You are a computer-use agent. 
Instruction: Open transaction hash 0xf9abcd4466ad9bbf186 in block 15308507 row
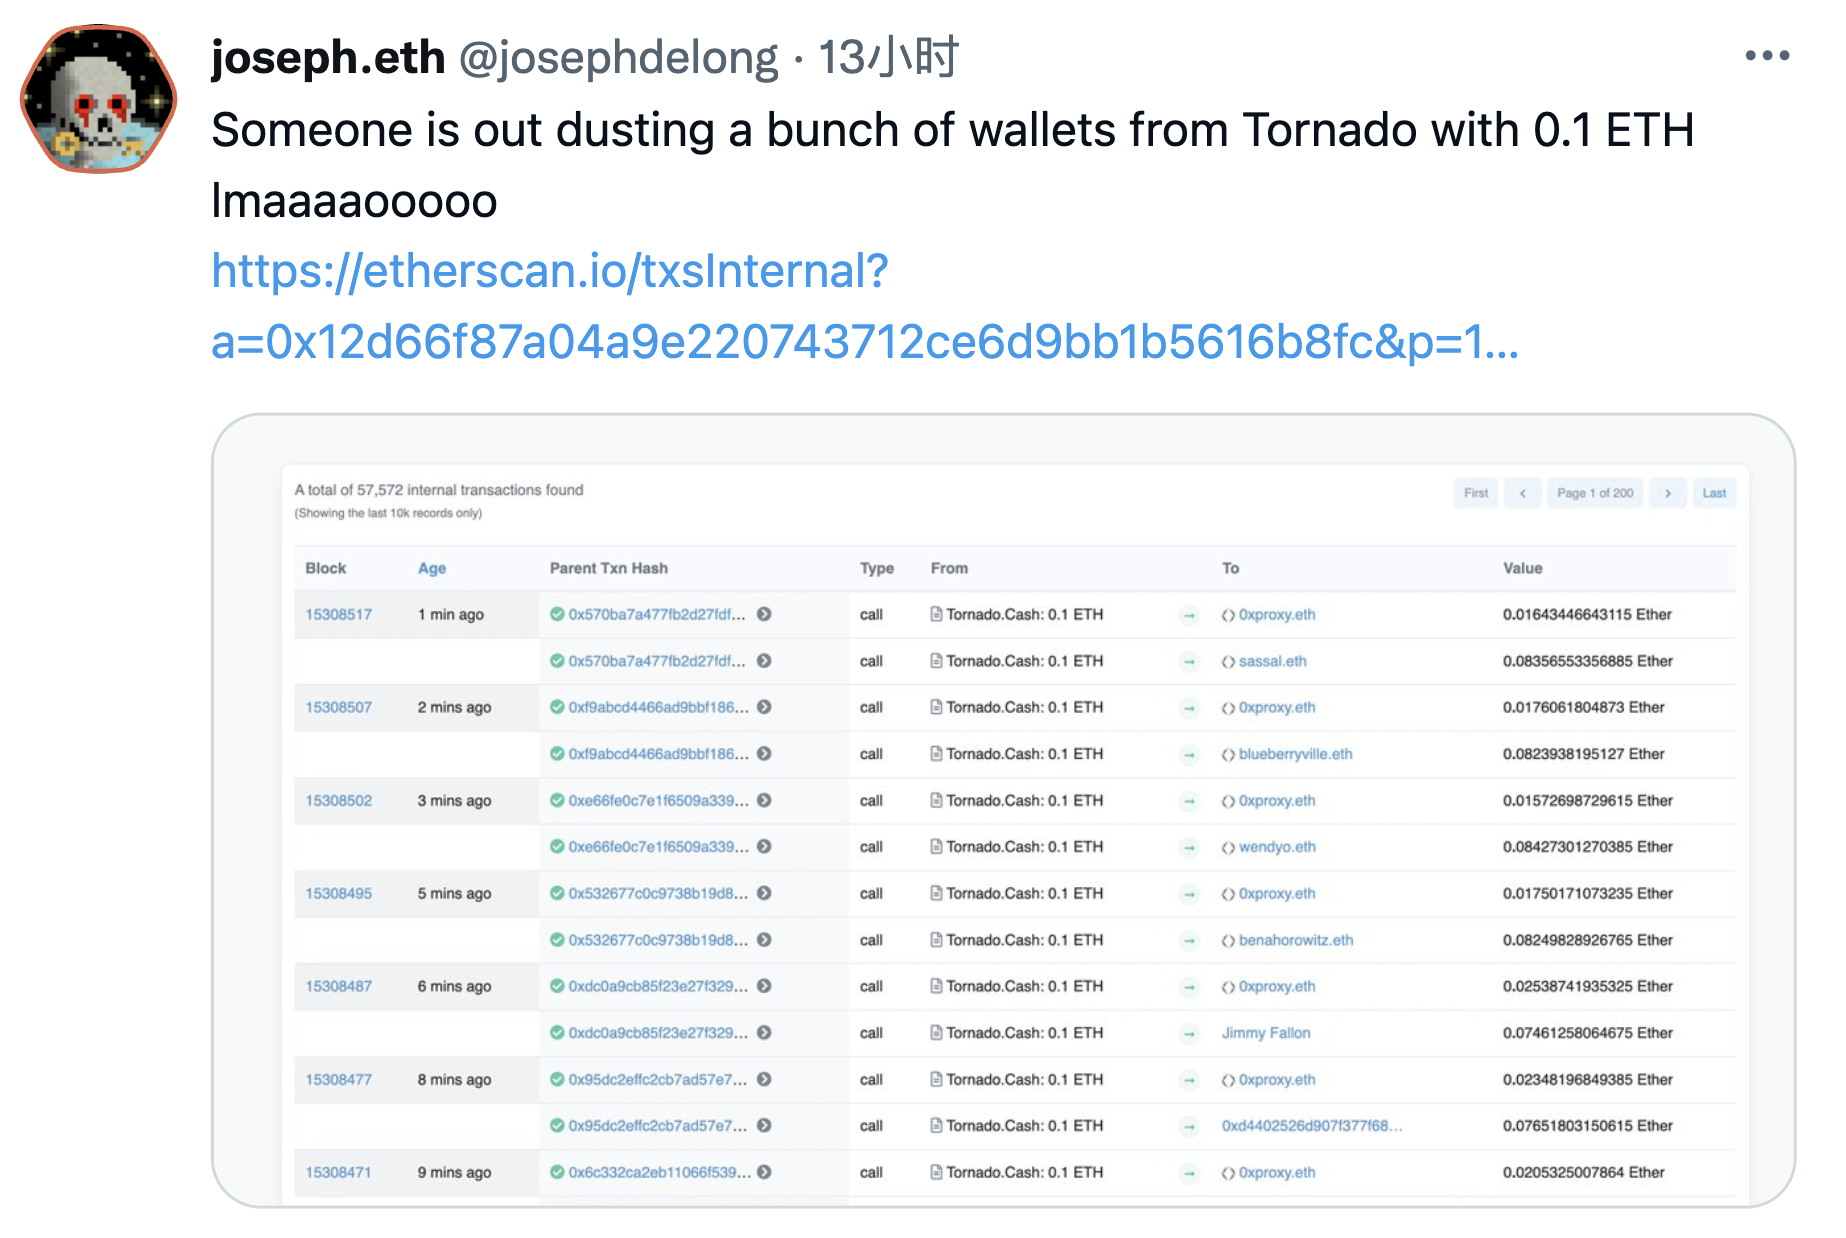[658, 707]
